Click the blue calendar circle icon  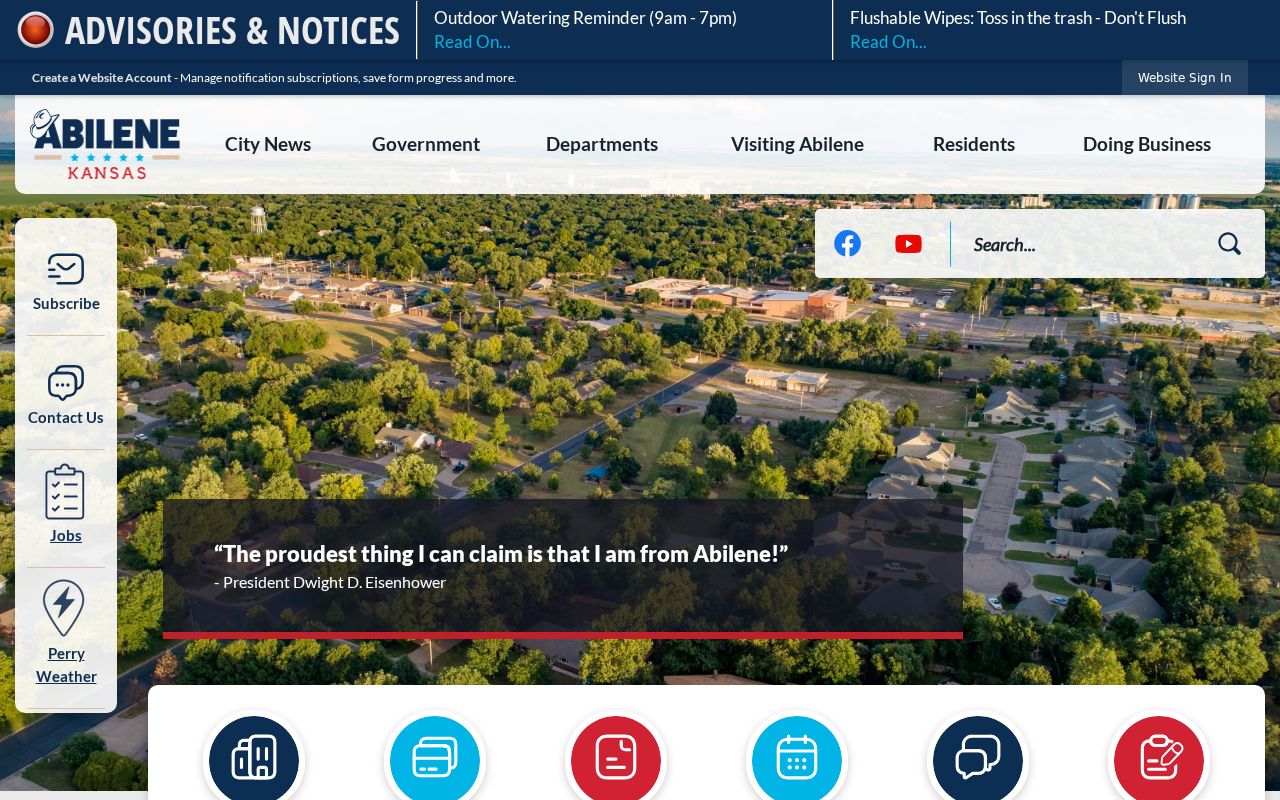pyautogui.click(x=797, y=759)
